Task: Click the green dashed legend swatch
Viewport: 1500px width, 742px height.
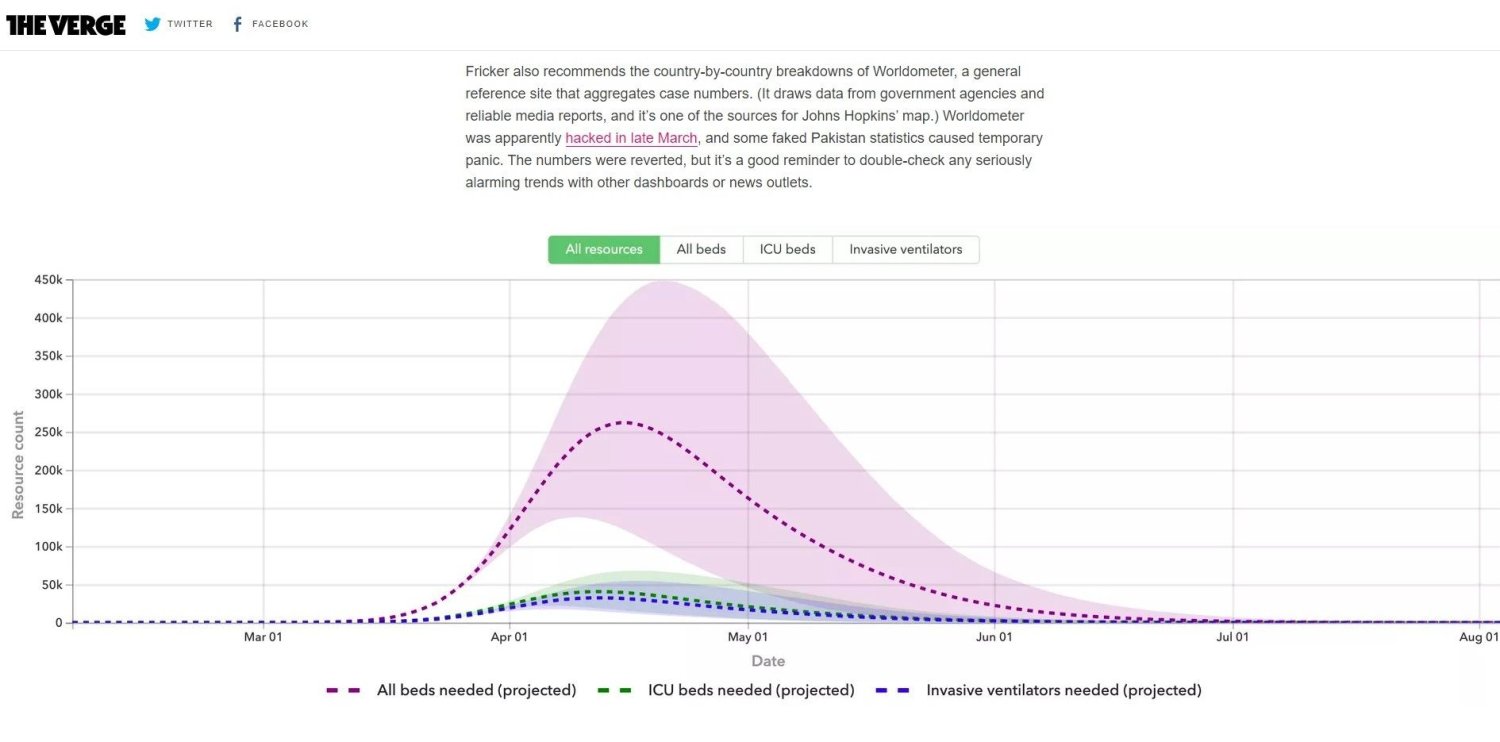Action: pos(614,690)
